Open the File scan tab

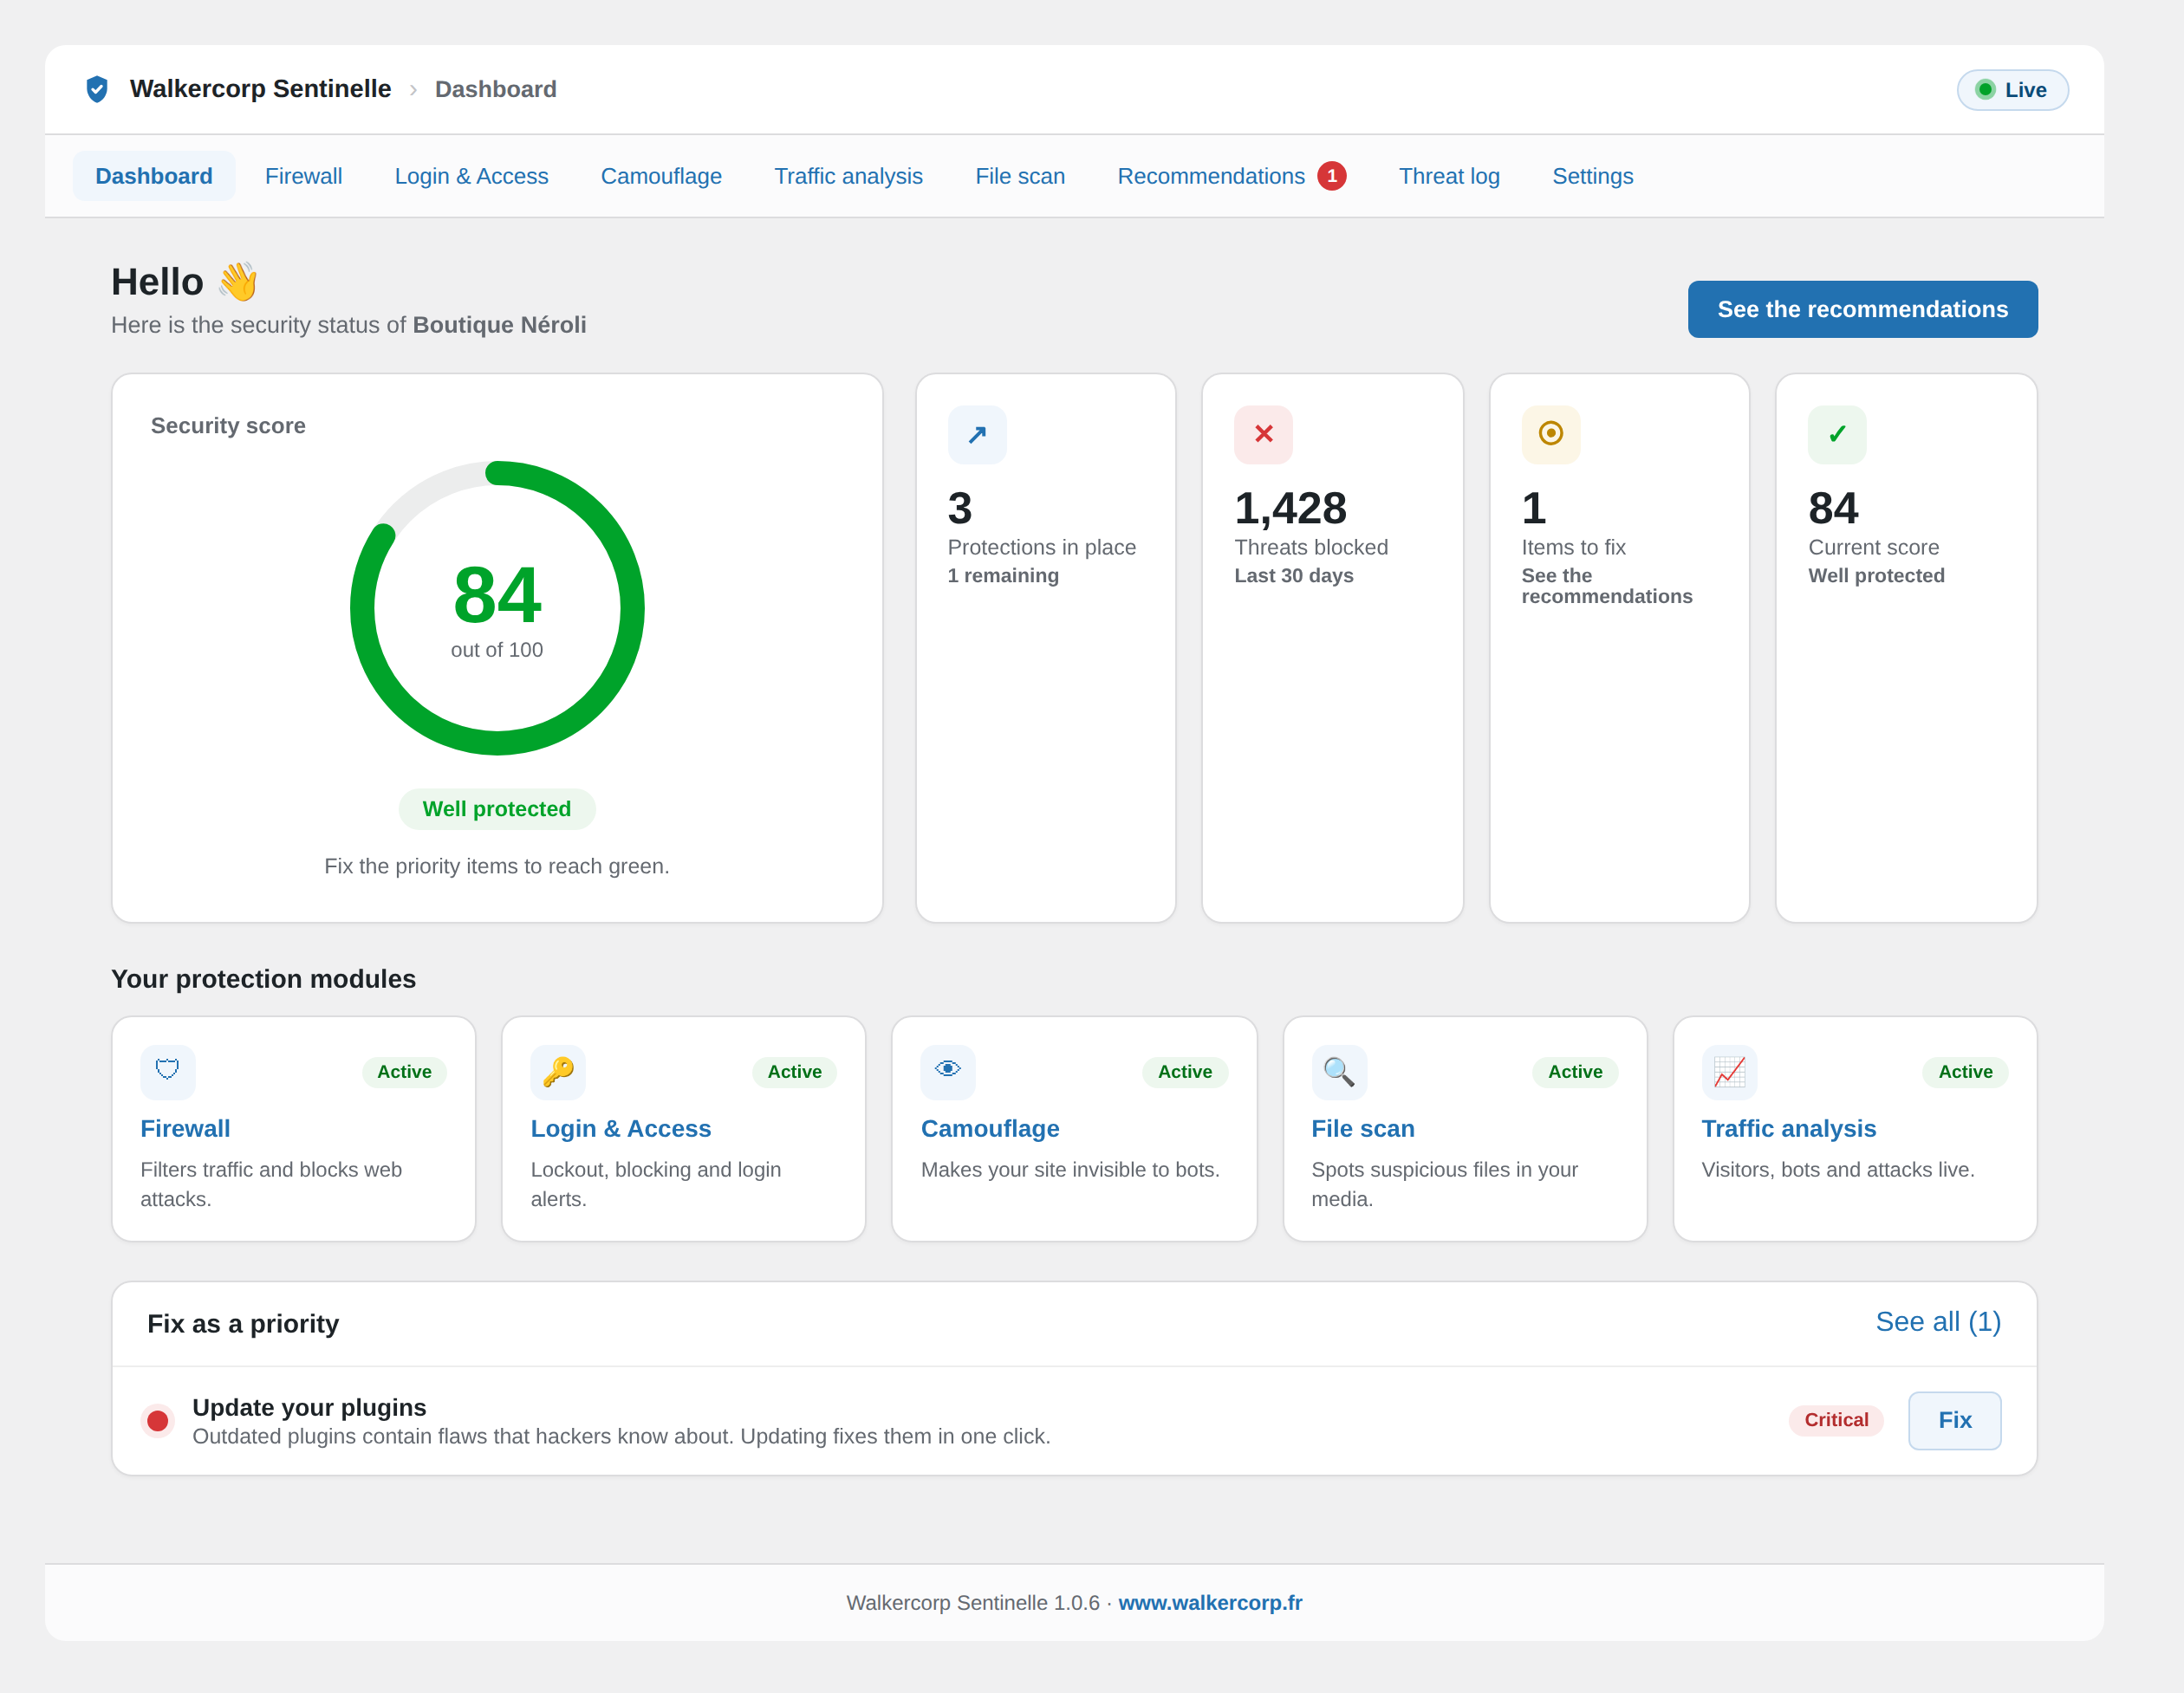click(1020, 176)
